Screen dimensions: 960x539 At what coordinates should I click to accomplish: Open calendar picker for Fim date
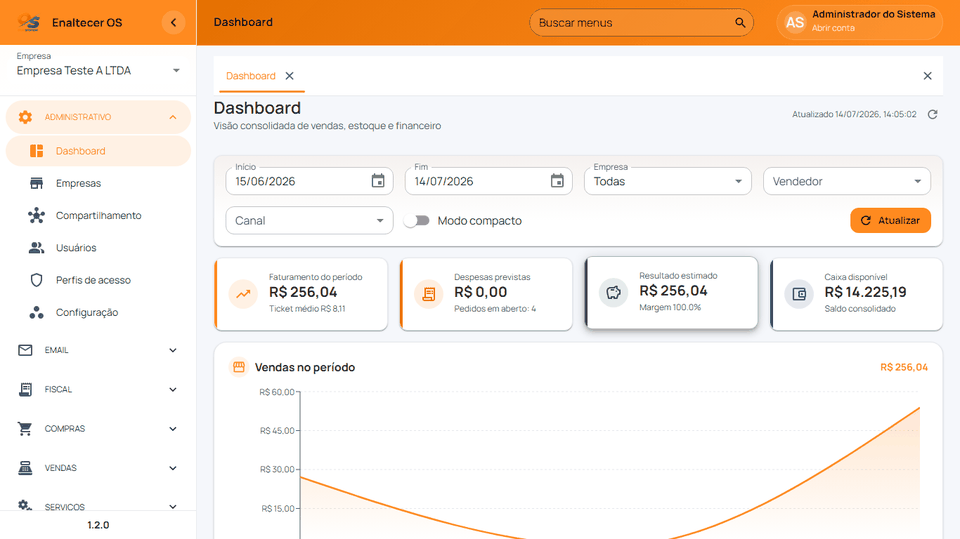(557, 181)
